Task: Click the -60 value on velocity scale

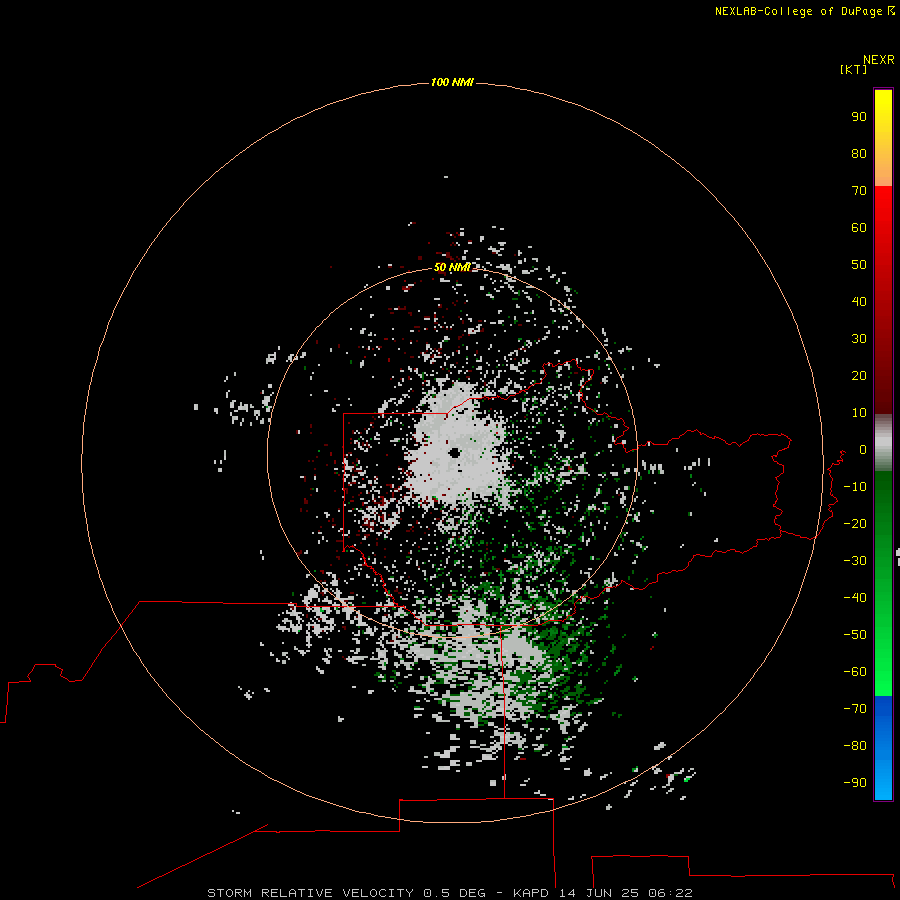Action: 855,672
